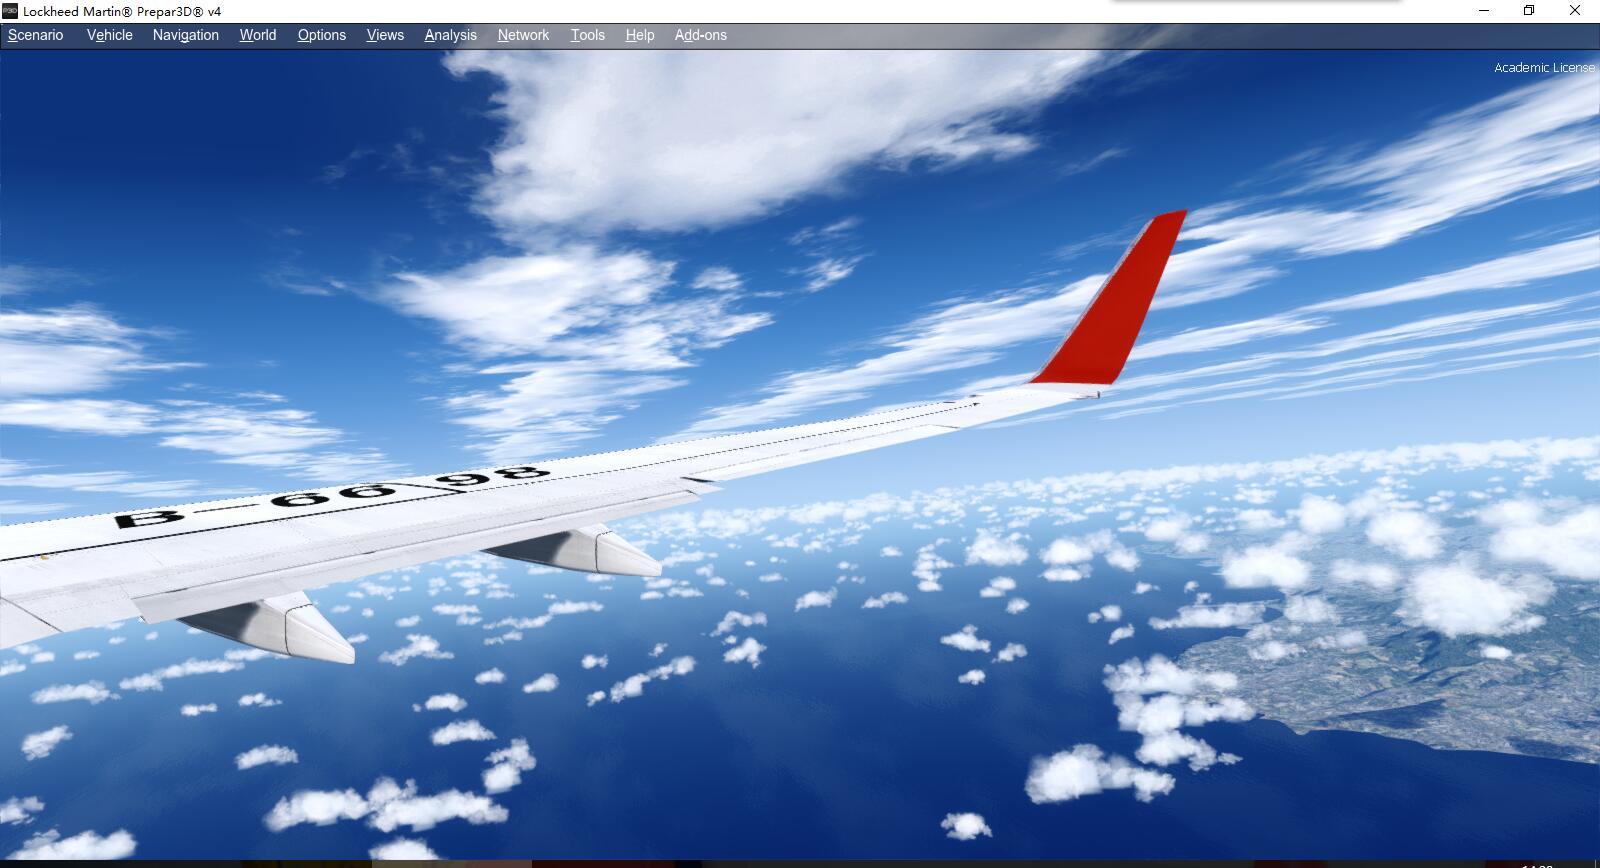
Task: Open the Tools menu
Action: pyautogui.click(x=588, y=35)
